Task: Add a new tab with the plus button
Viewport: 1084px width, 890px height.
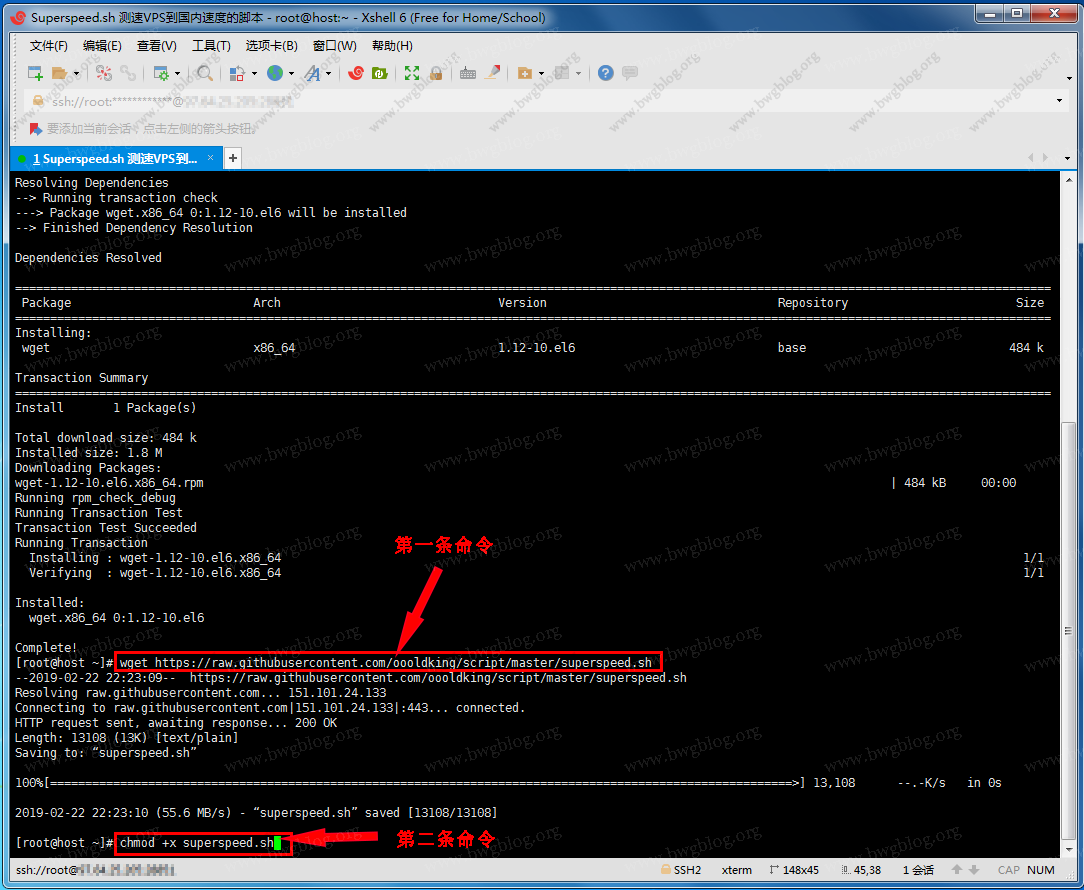Action: [233, 158]
